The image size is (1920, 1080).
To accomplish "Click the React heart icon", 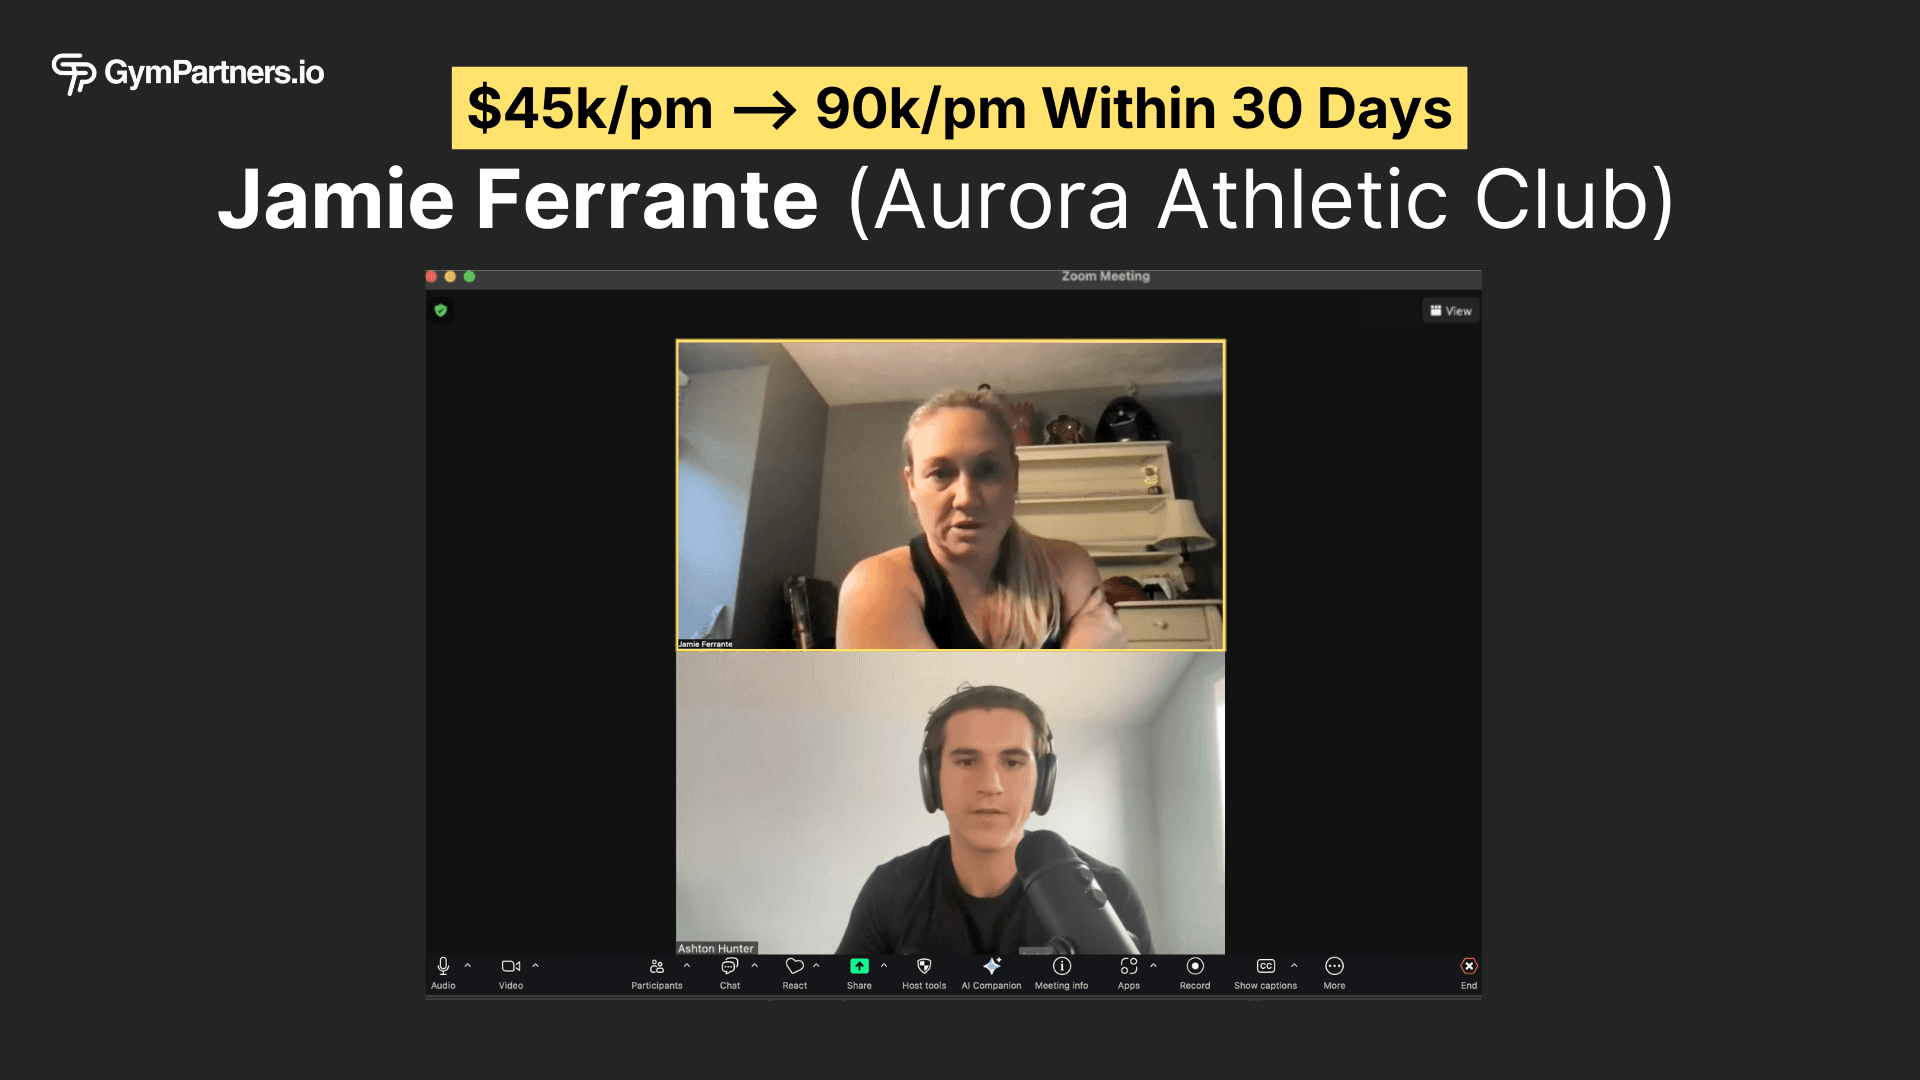I will (x=795, y=966).
